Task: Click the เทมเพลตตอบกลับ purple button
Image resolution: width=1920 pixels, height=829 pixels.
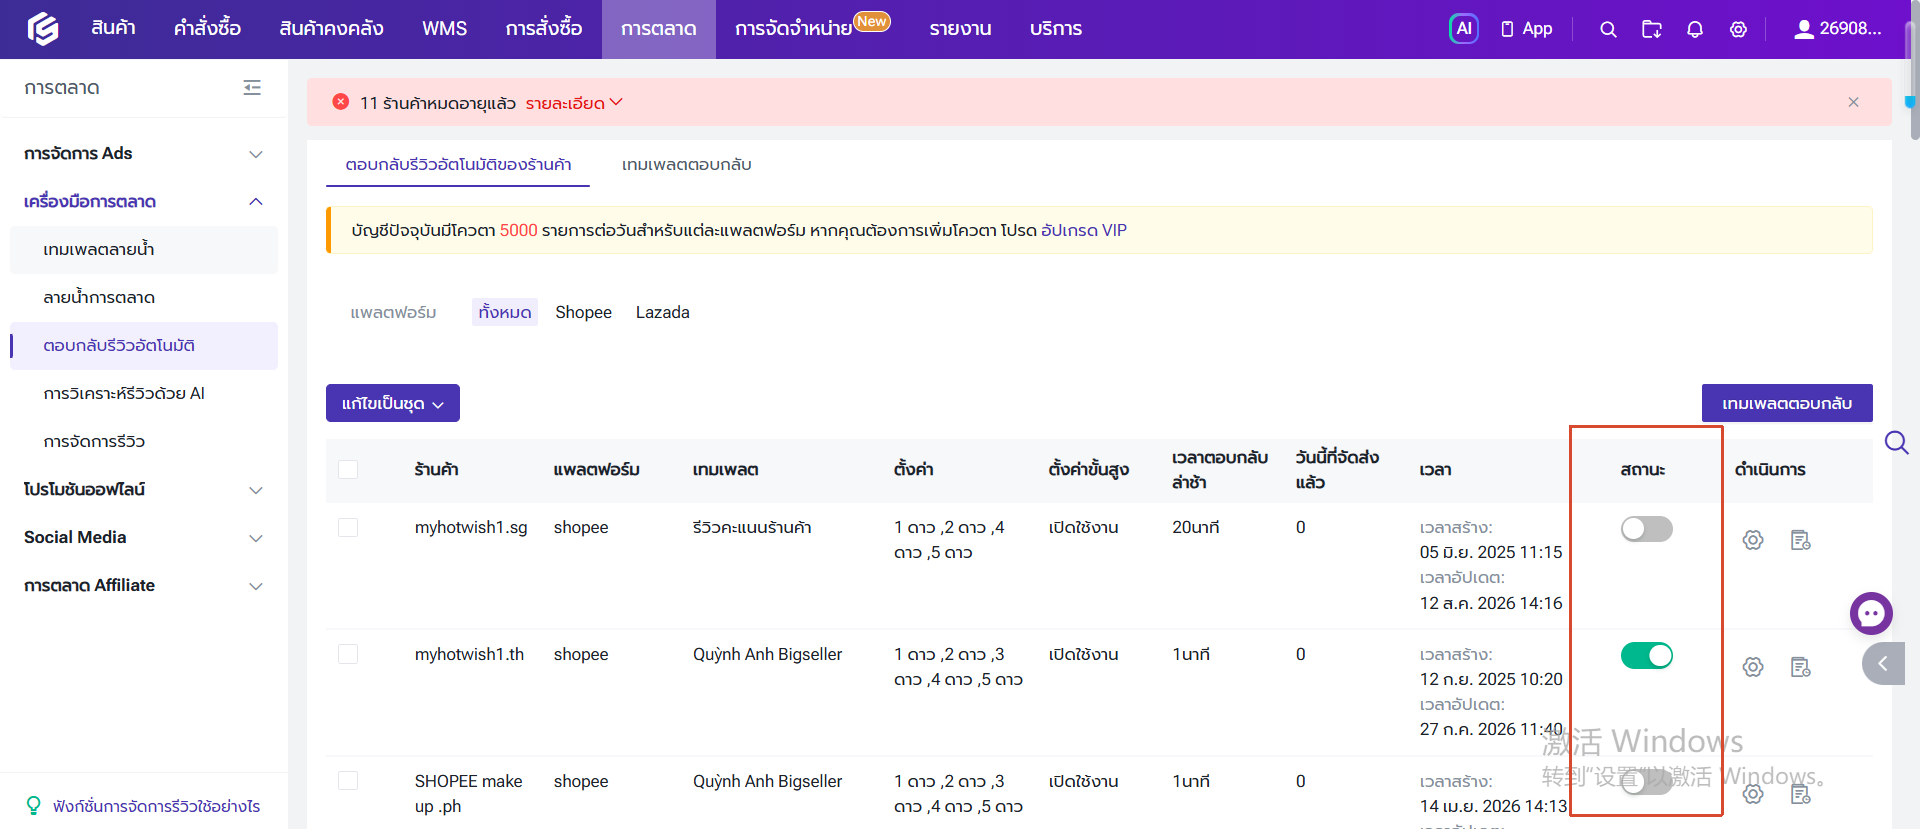Action: [x=1787, y=403]
